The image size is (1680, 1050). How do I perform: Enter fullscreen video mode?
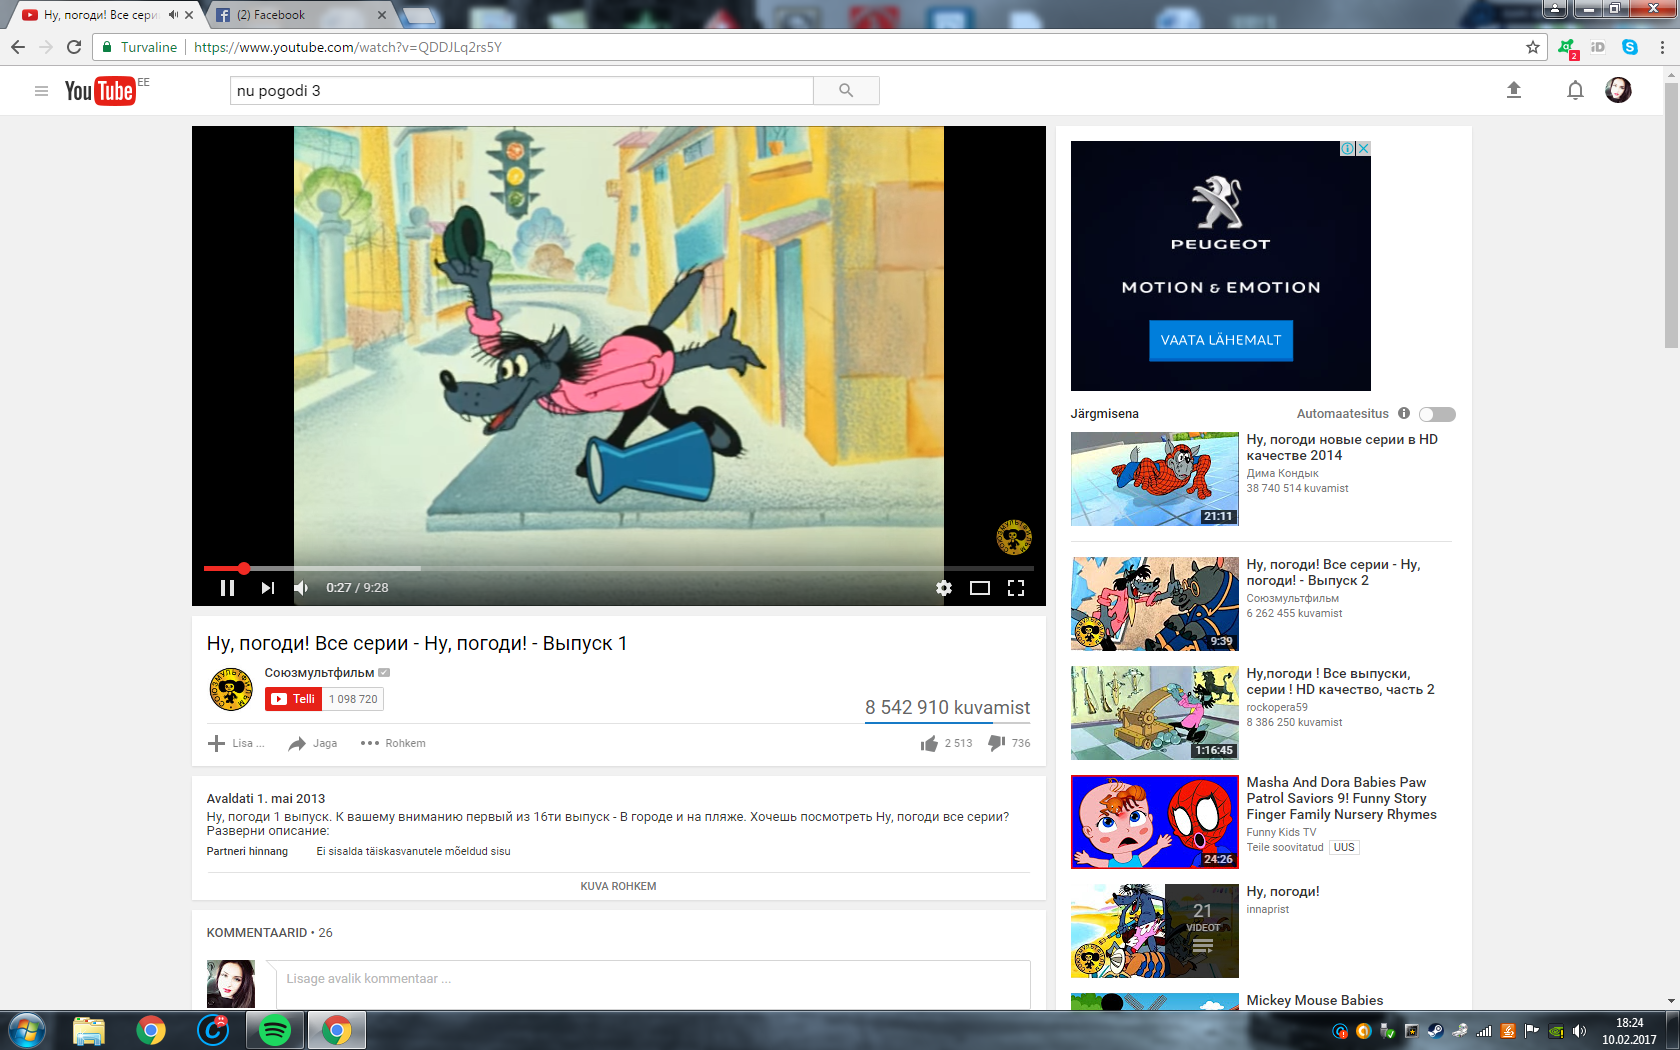[x=1016, y=588]
